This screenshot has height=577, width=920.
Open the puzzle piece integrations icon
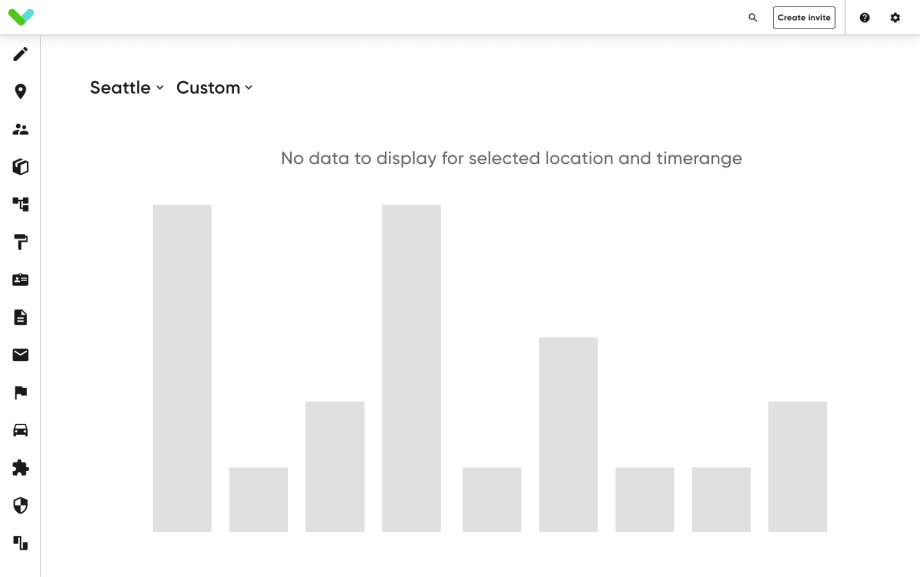tap(20, 468)
